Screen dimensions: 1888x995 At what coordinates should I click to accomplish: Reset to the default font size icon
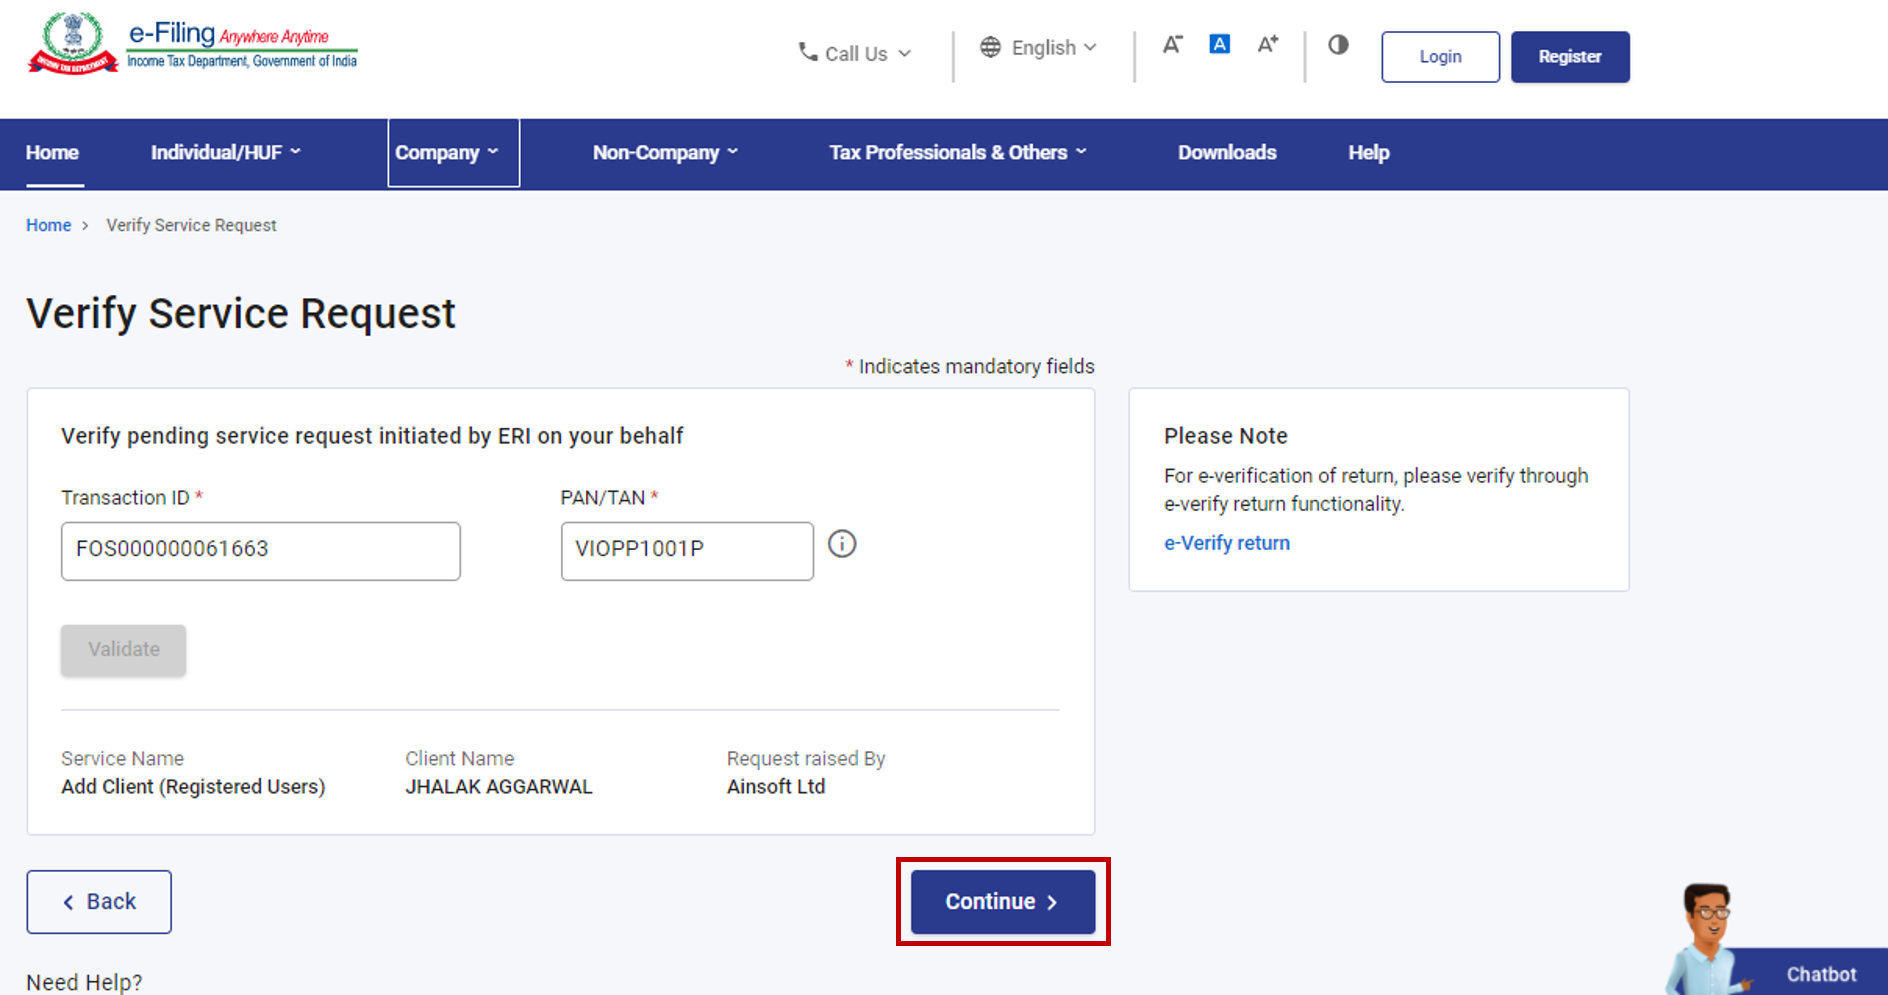[1219, 45]
